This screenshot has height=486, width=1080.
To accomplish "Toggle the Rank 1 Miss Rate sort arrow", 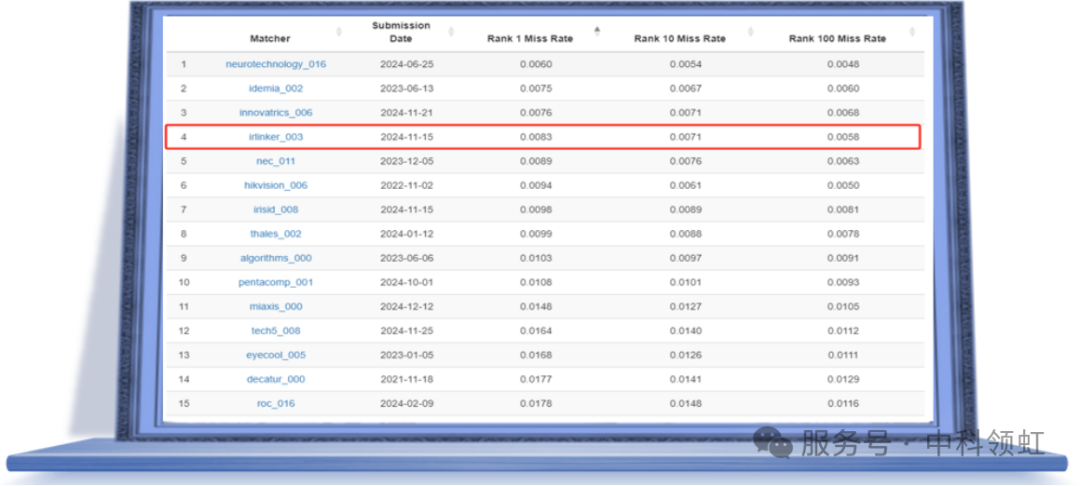I will [x=597, y=32].
